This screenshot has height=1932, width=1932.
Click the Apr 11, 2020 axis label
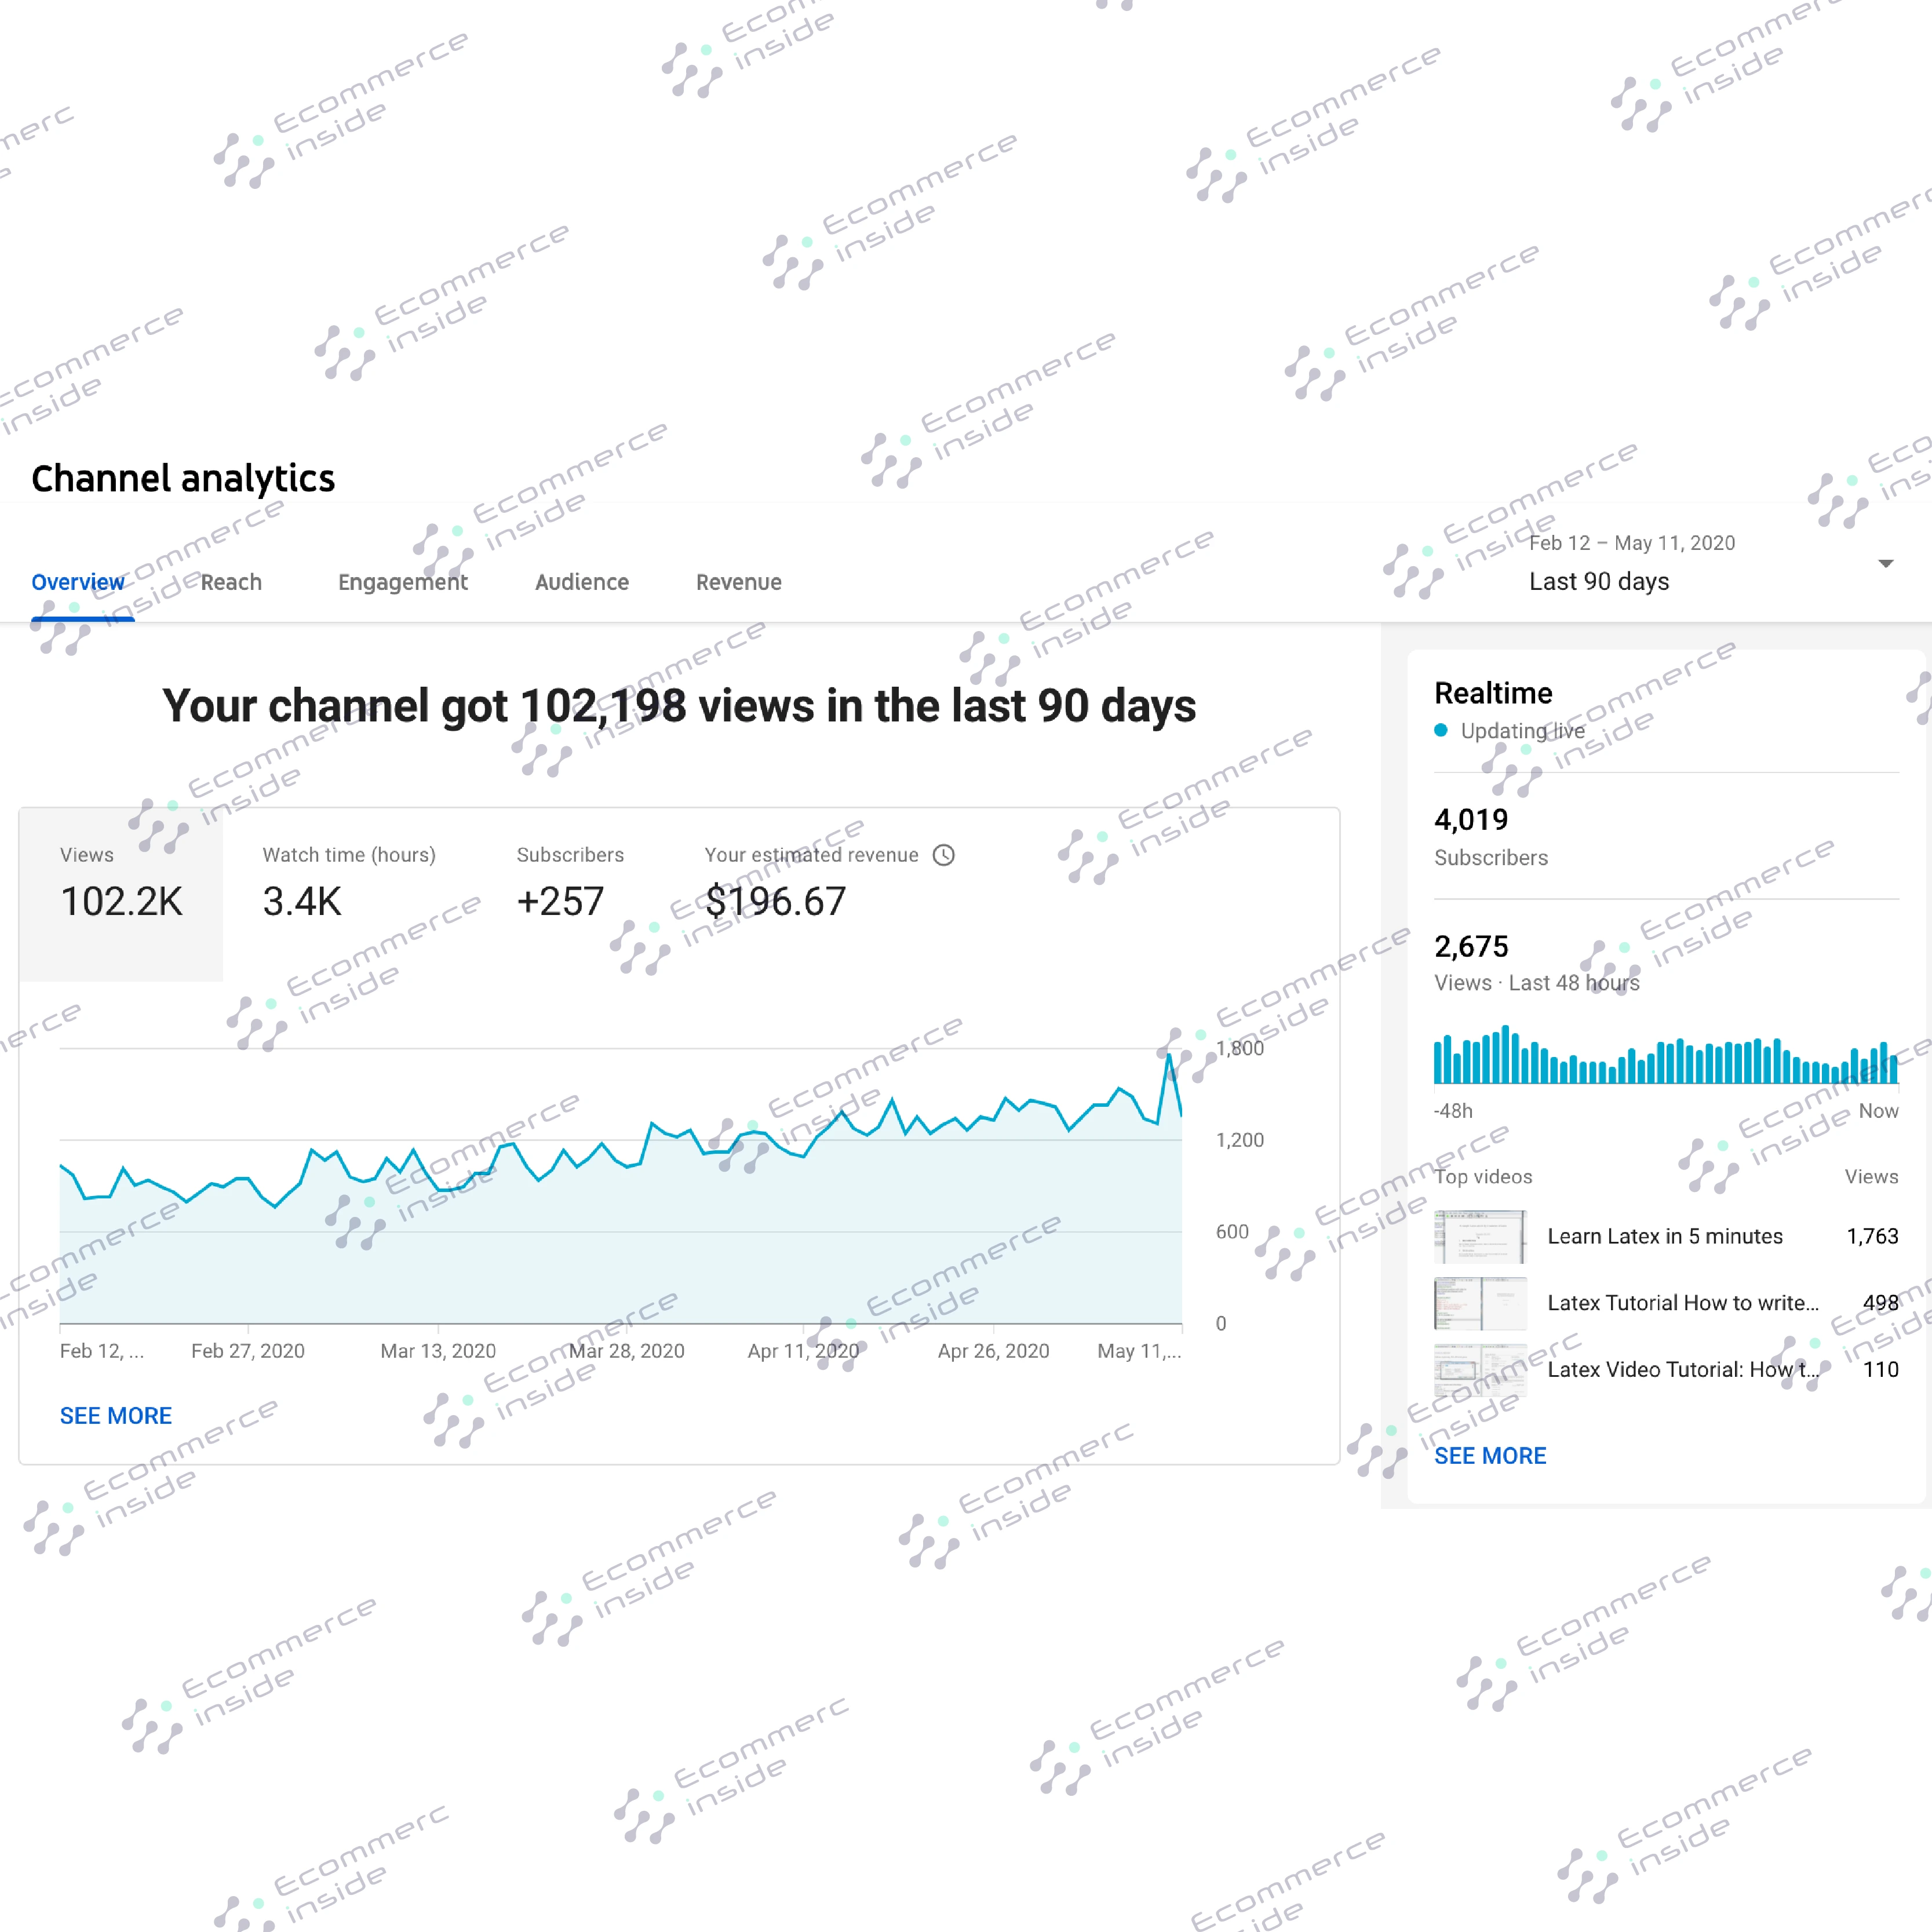pyautogui.click(x=803, y=1350)
